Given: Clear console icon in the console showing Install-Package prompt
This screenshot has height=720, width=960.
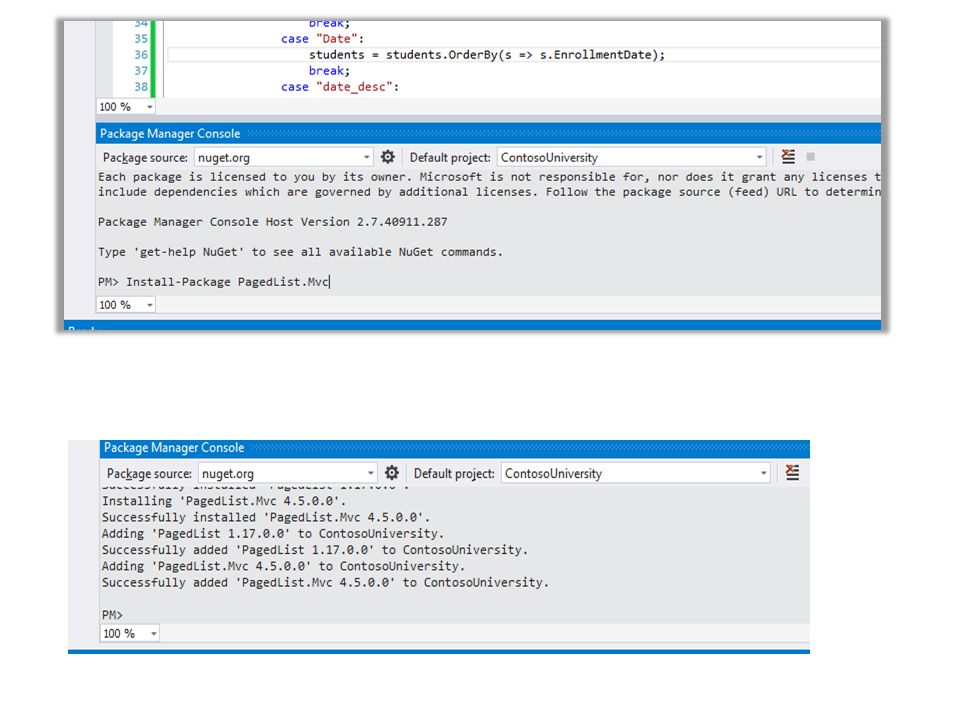Looking at the screenshot, I should [x=788, y=157].
